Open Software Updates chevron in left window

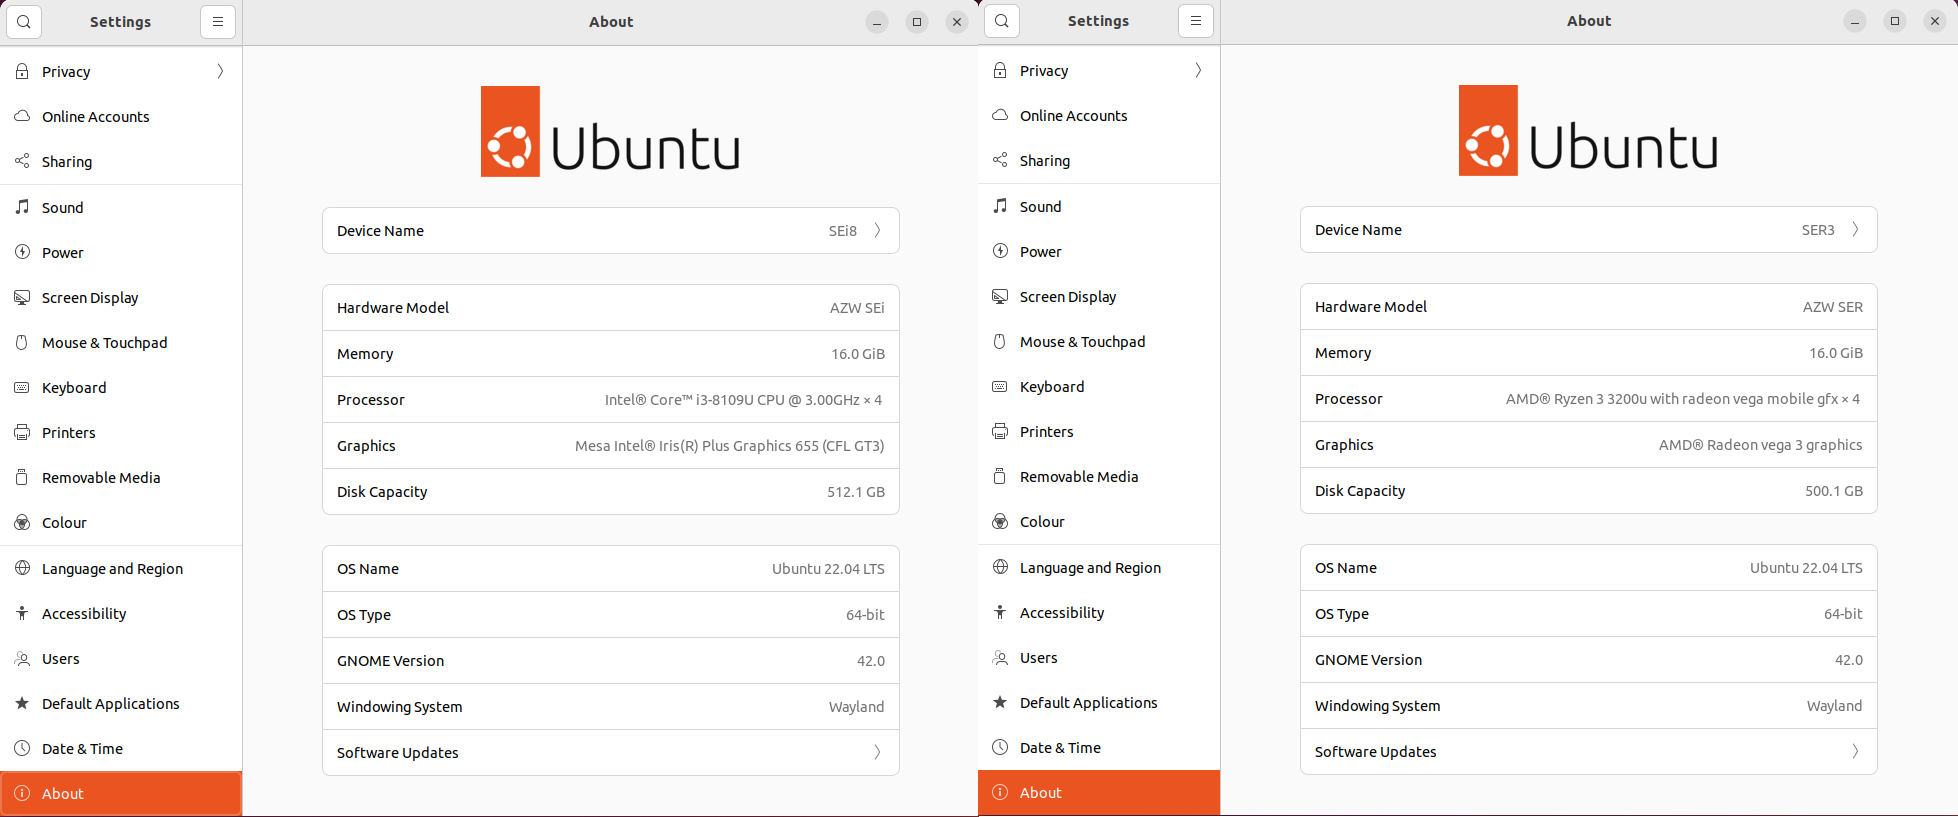coord(877,753)
